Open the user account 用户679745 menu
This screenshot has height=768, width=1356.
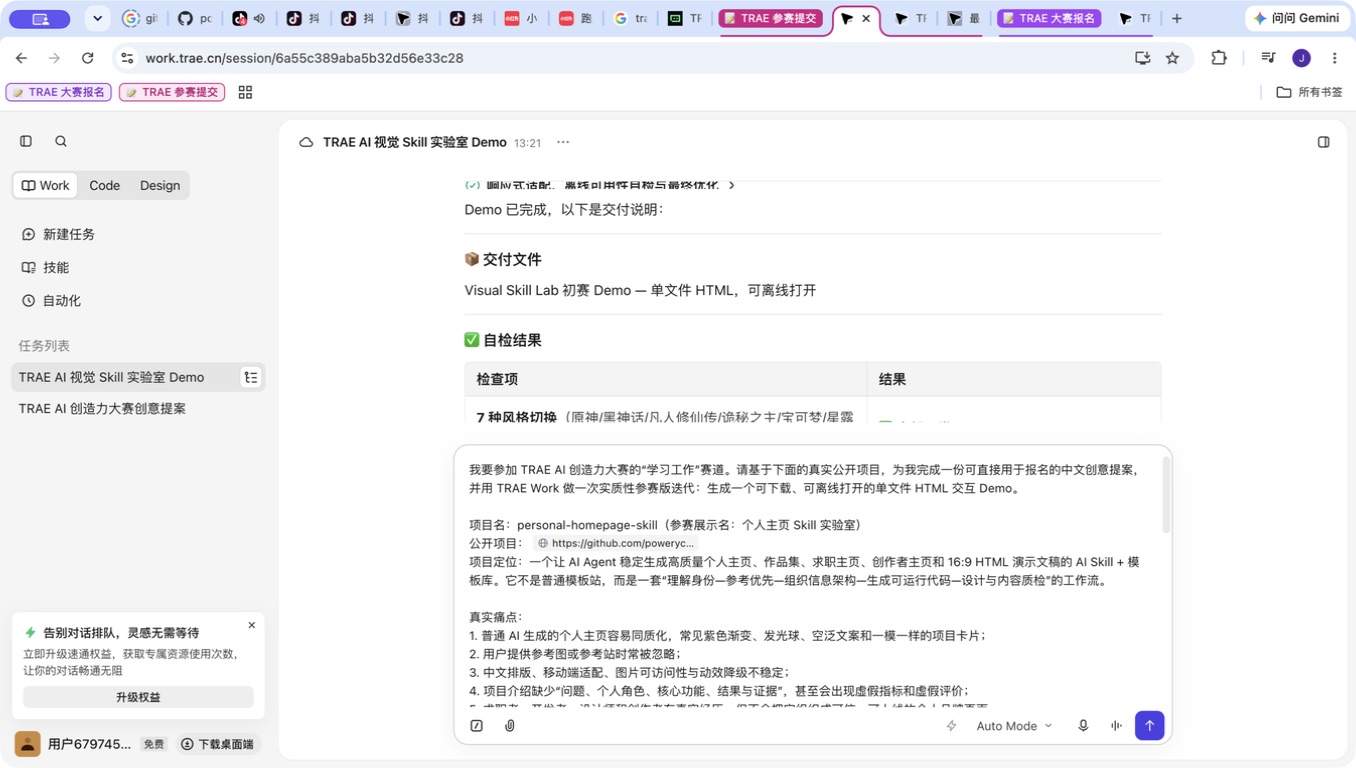coord(73,744)
